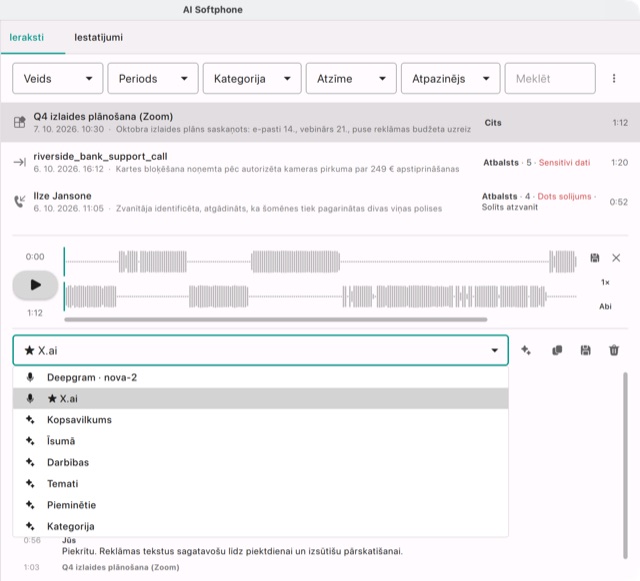The width and height of the screenshot is (640, 581).
Task: Expand the Kategorija filter dropdown
Action: tap(252, 78)
